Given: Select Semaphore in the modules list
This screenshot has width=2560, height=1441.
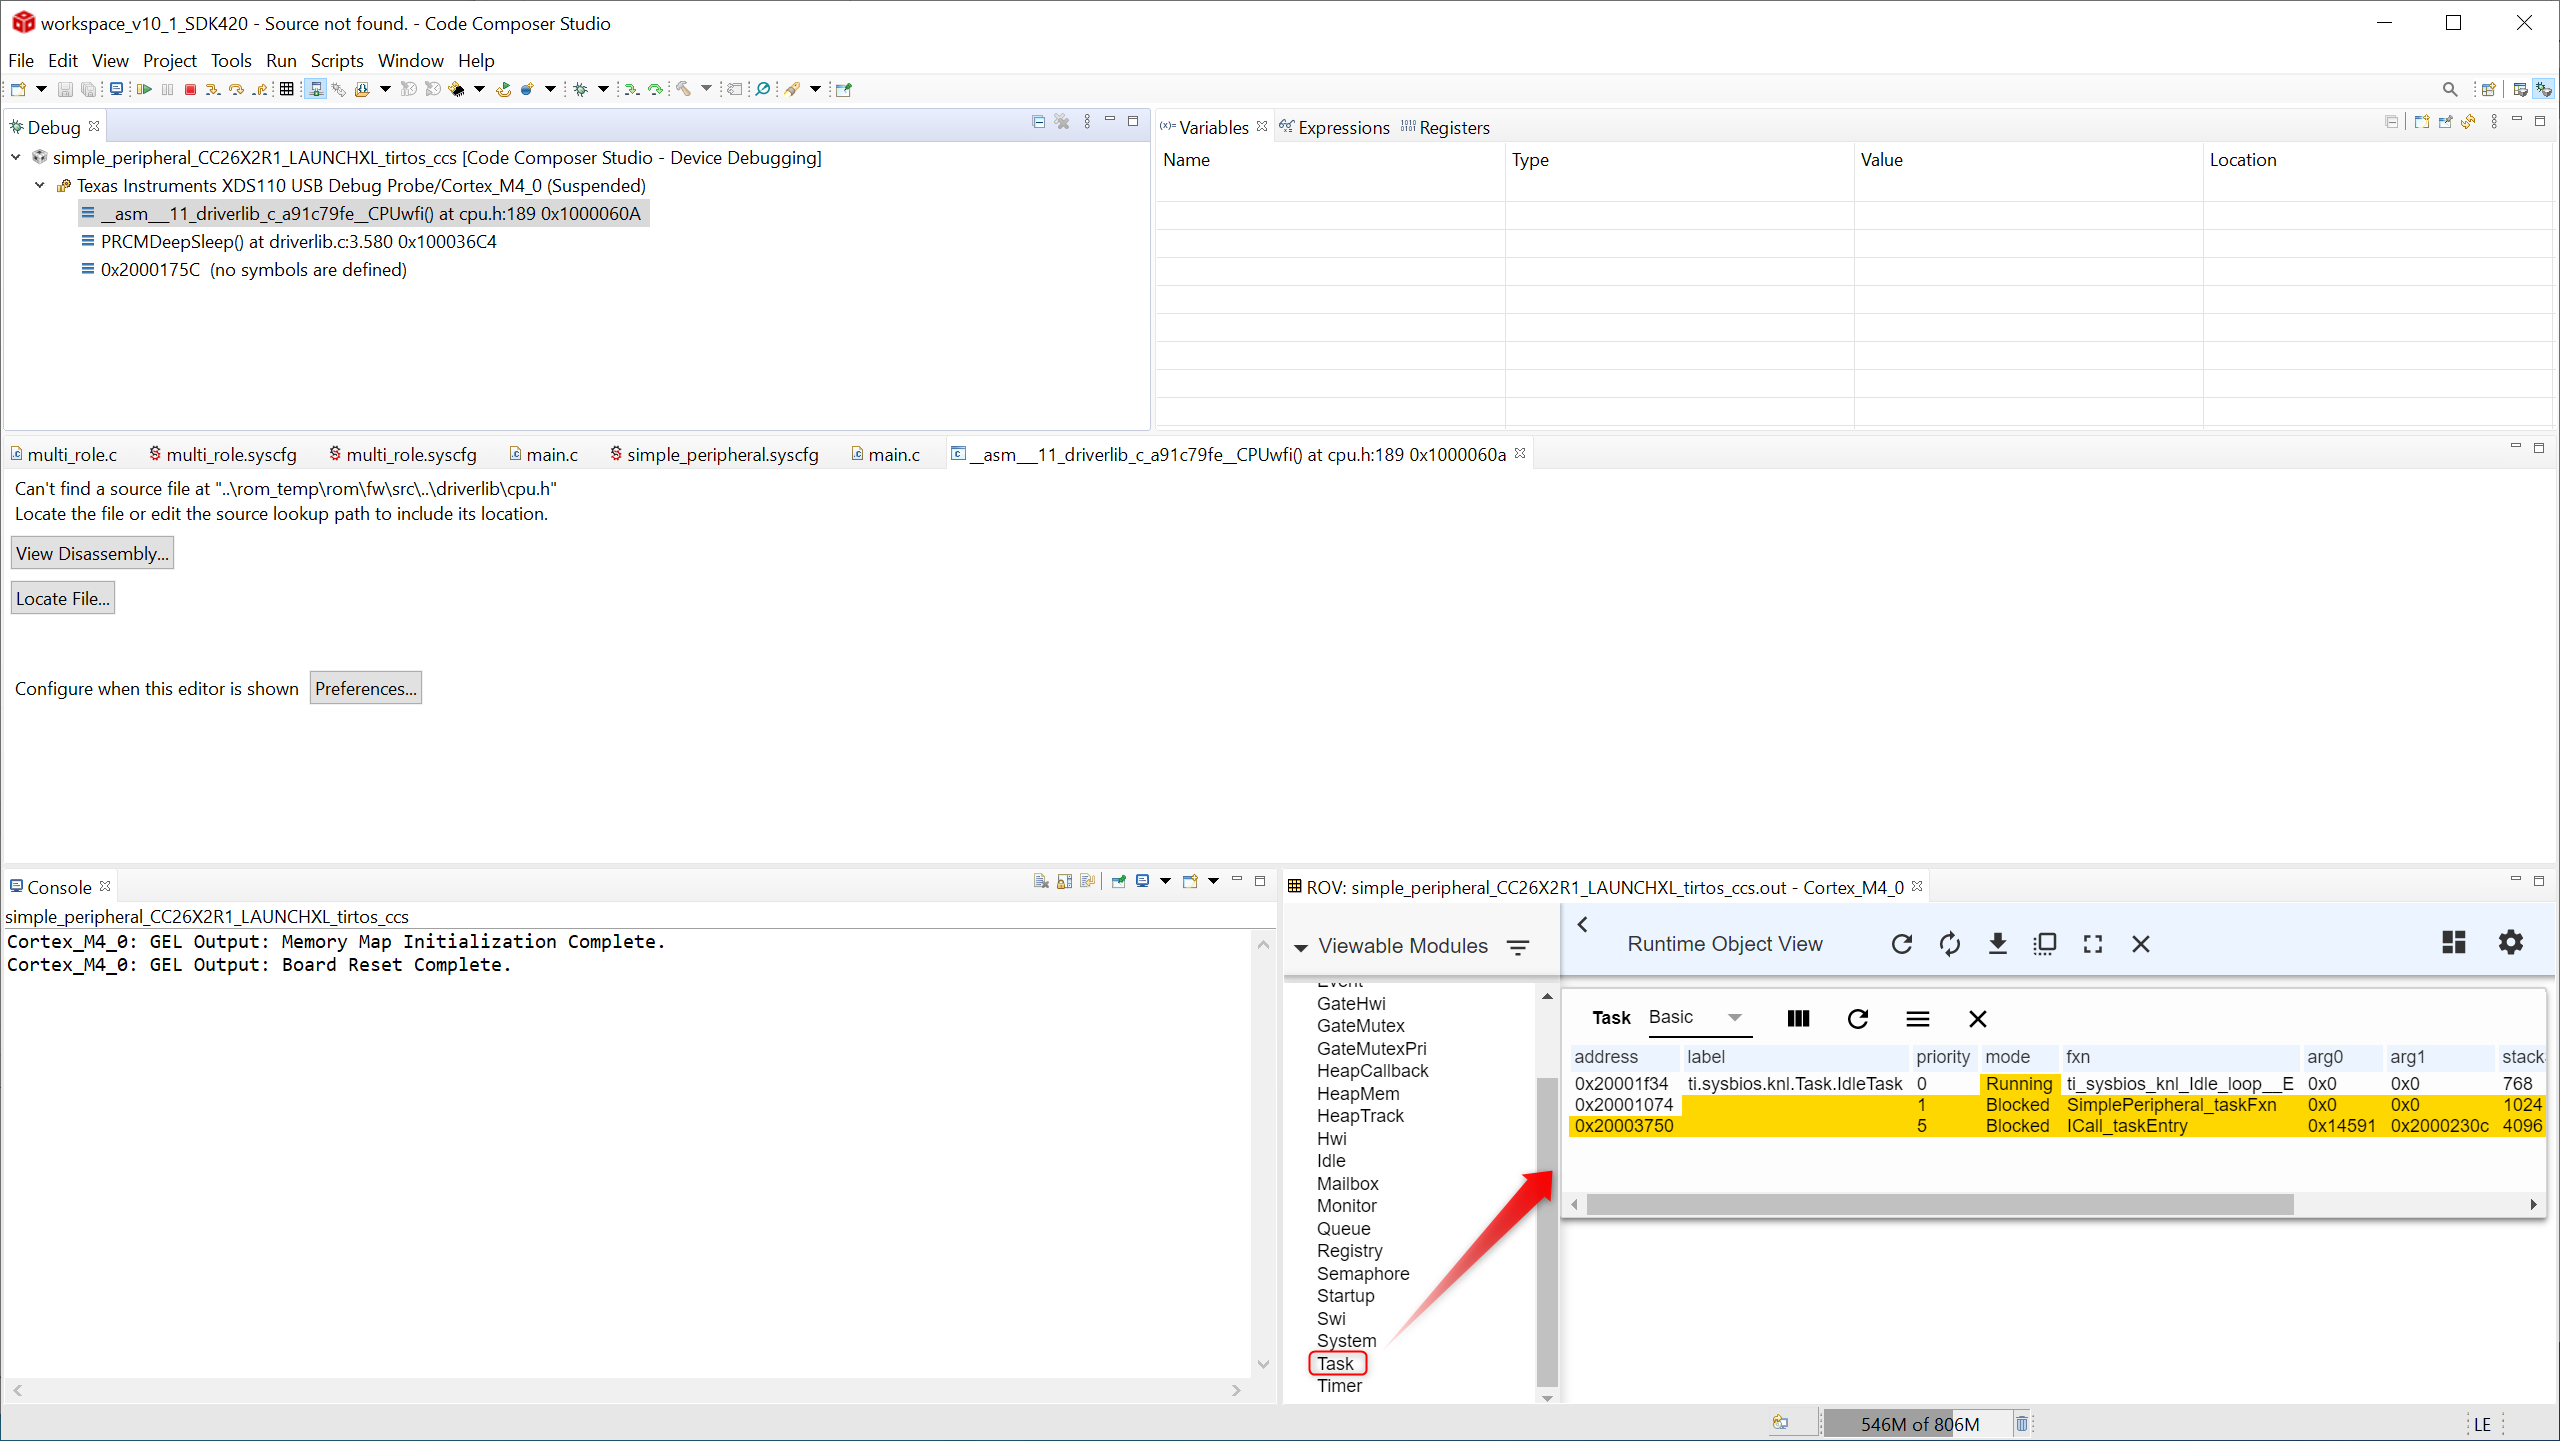Looking at the screenshot, I should 1362,1274.
